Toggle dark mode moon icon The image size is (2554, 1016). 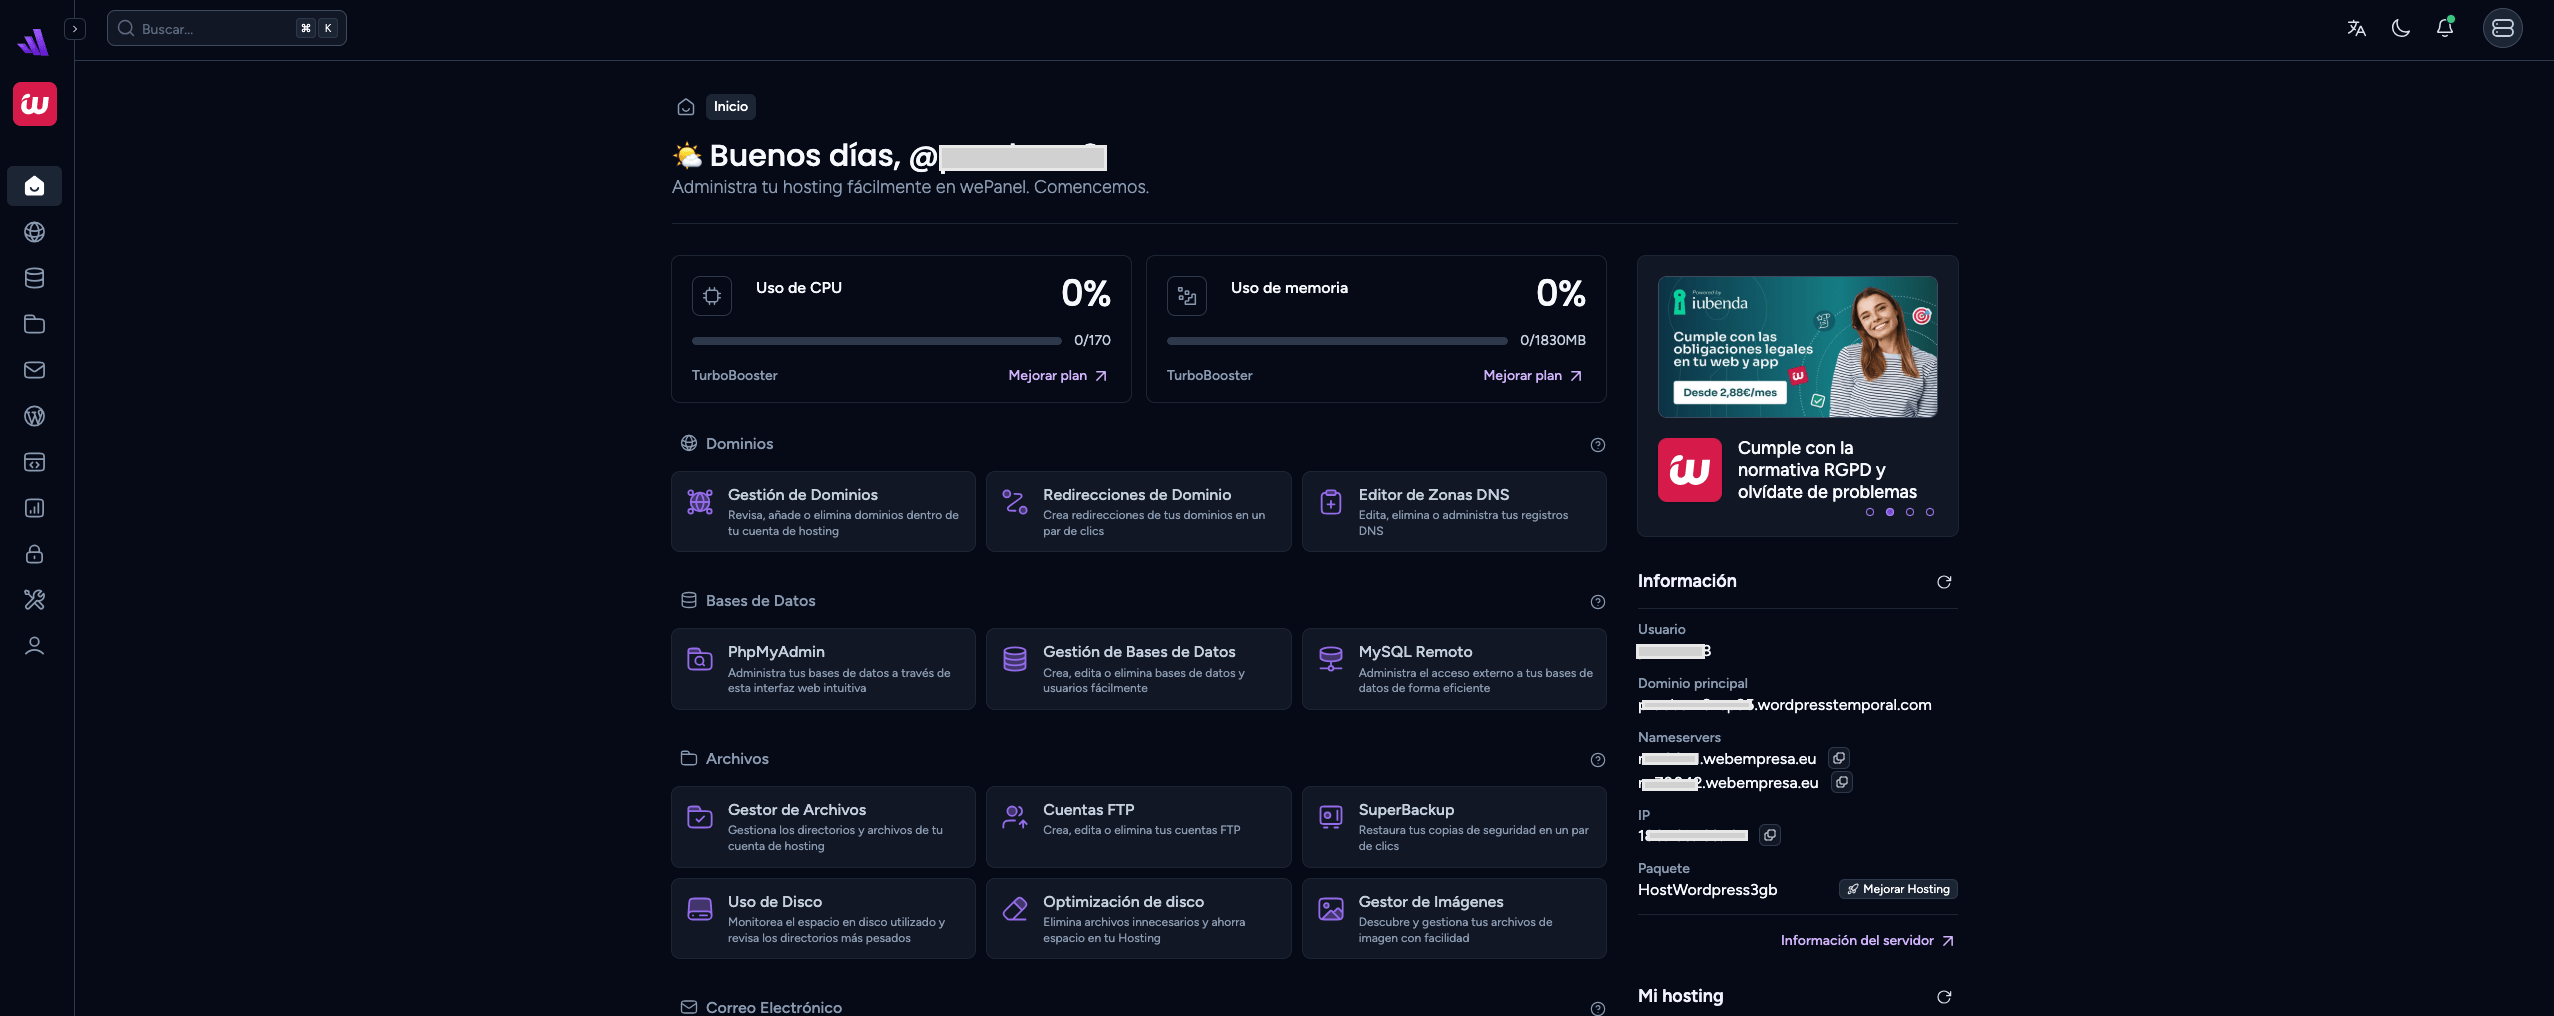coord(2401,28)
